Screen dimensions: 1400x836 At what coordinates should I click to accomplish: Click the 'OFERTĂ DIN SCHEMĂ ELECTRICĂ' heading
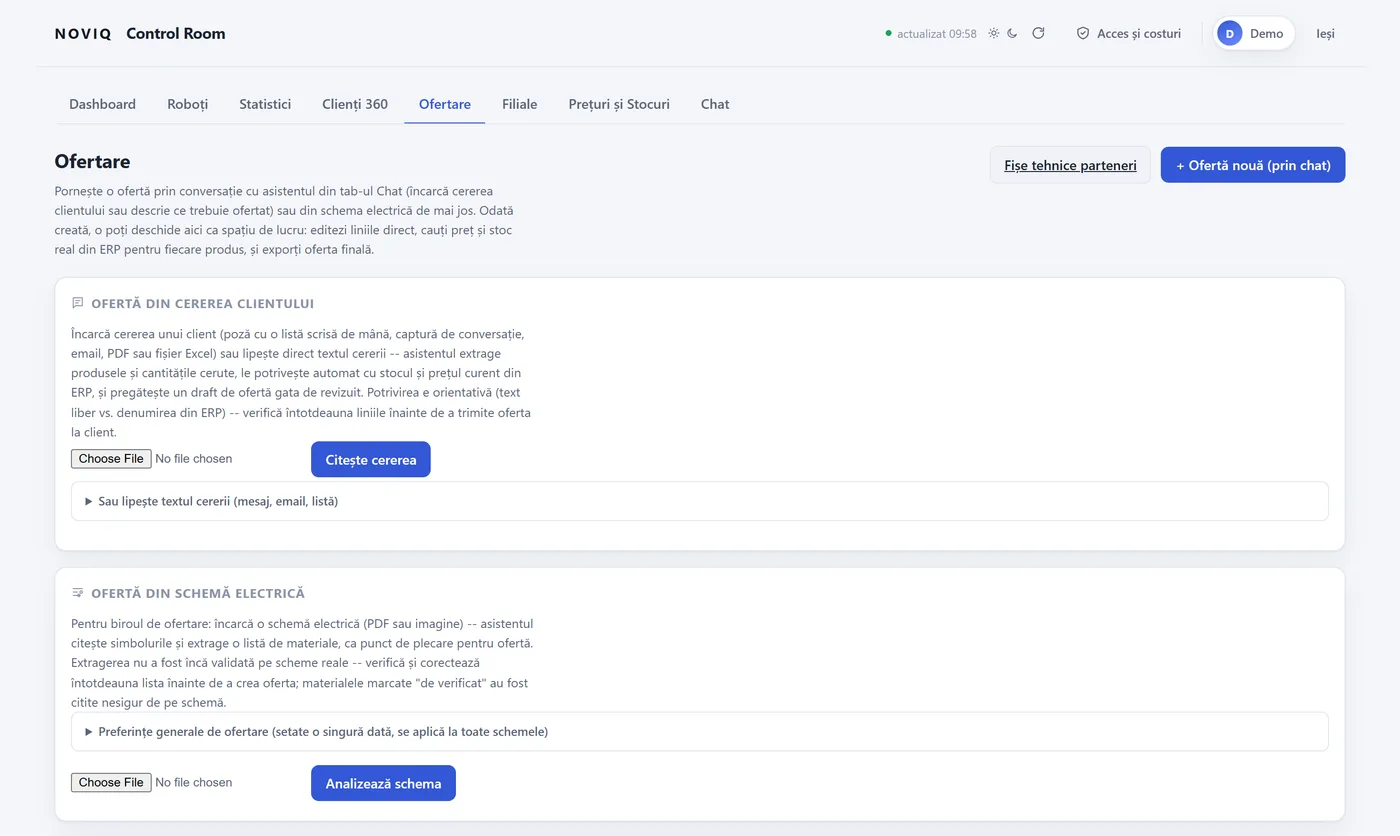198,593
